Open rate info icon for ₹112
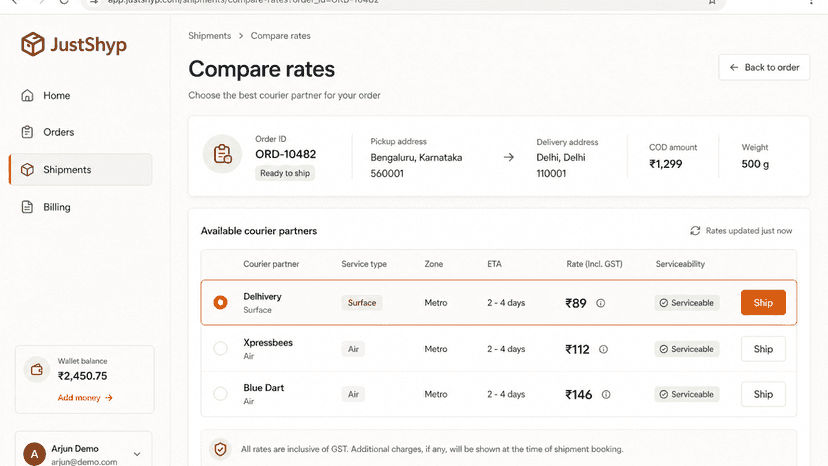The image size is (828, 466). pos(603,349)
